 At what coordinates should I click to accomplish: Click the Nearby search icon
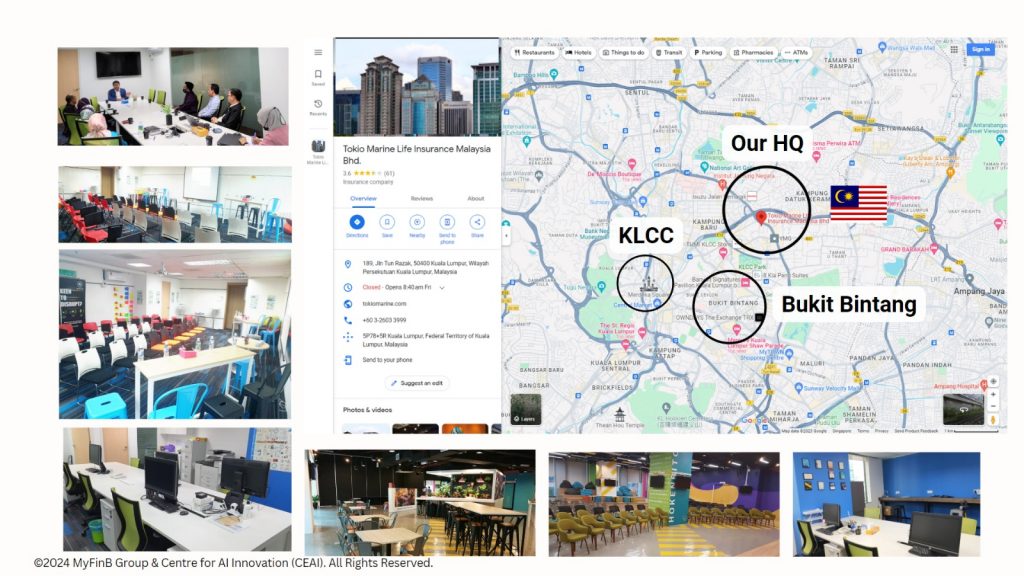[417, 222]
